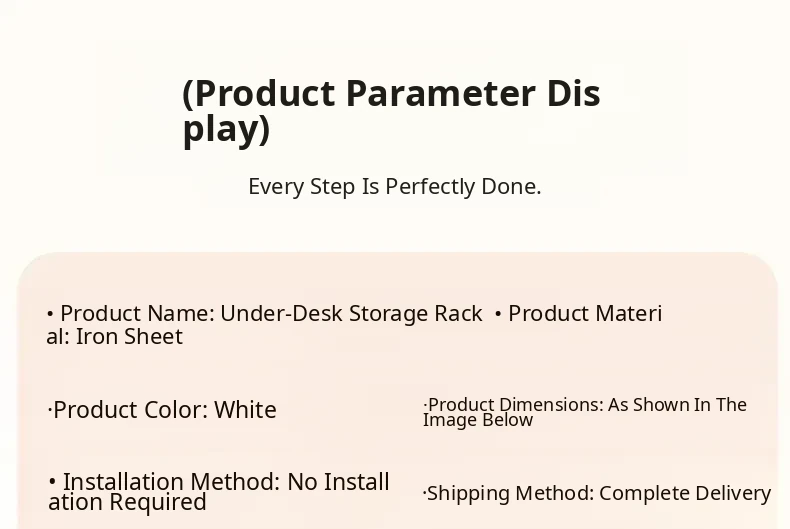This screenshot has width=790, height=529.
Task: Click the "Image Below" text
Action: (x=478, y=420)
